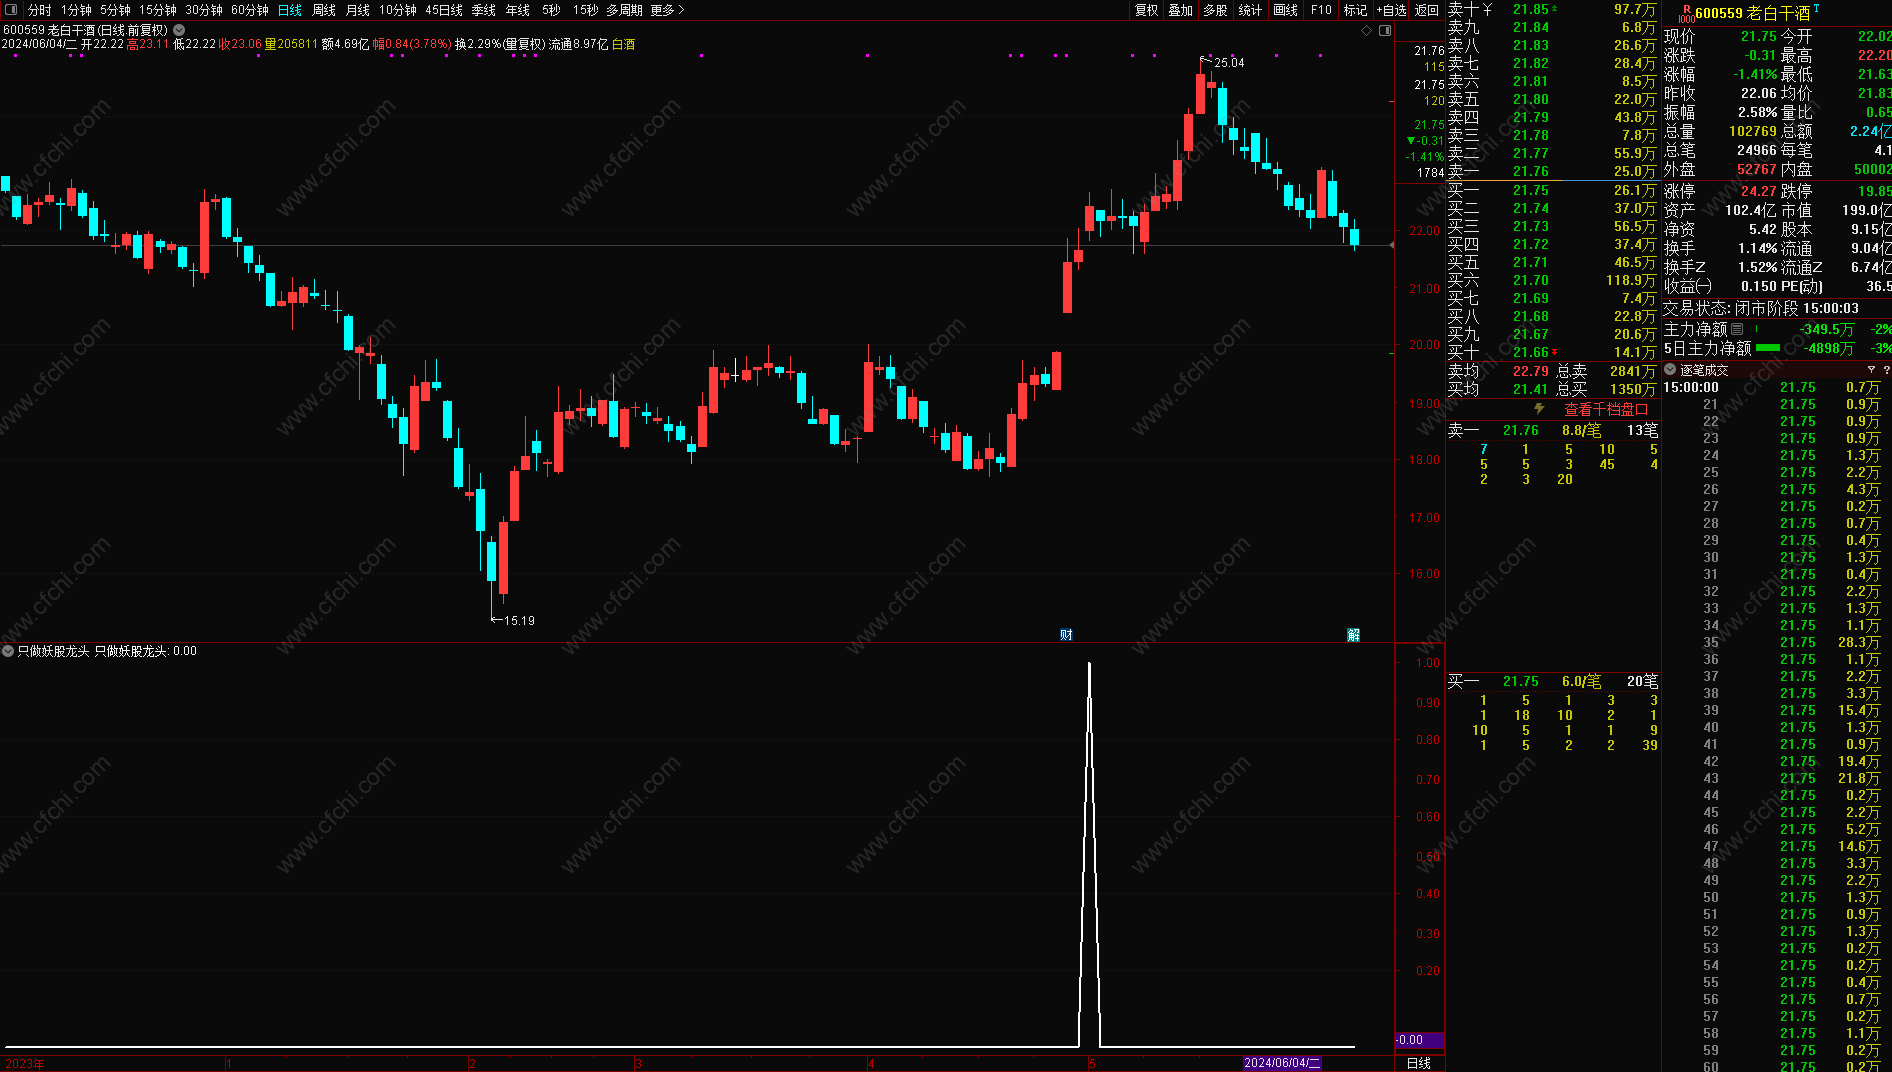Viewport: 1892px width, 1072px height.
Task: Switch to 60分钟 chart period
Action: point(250,10)
